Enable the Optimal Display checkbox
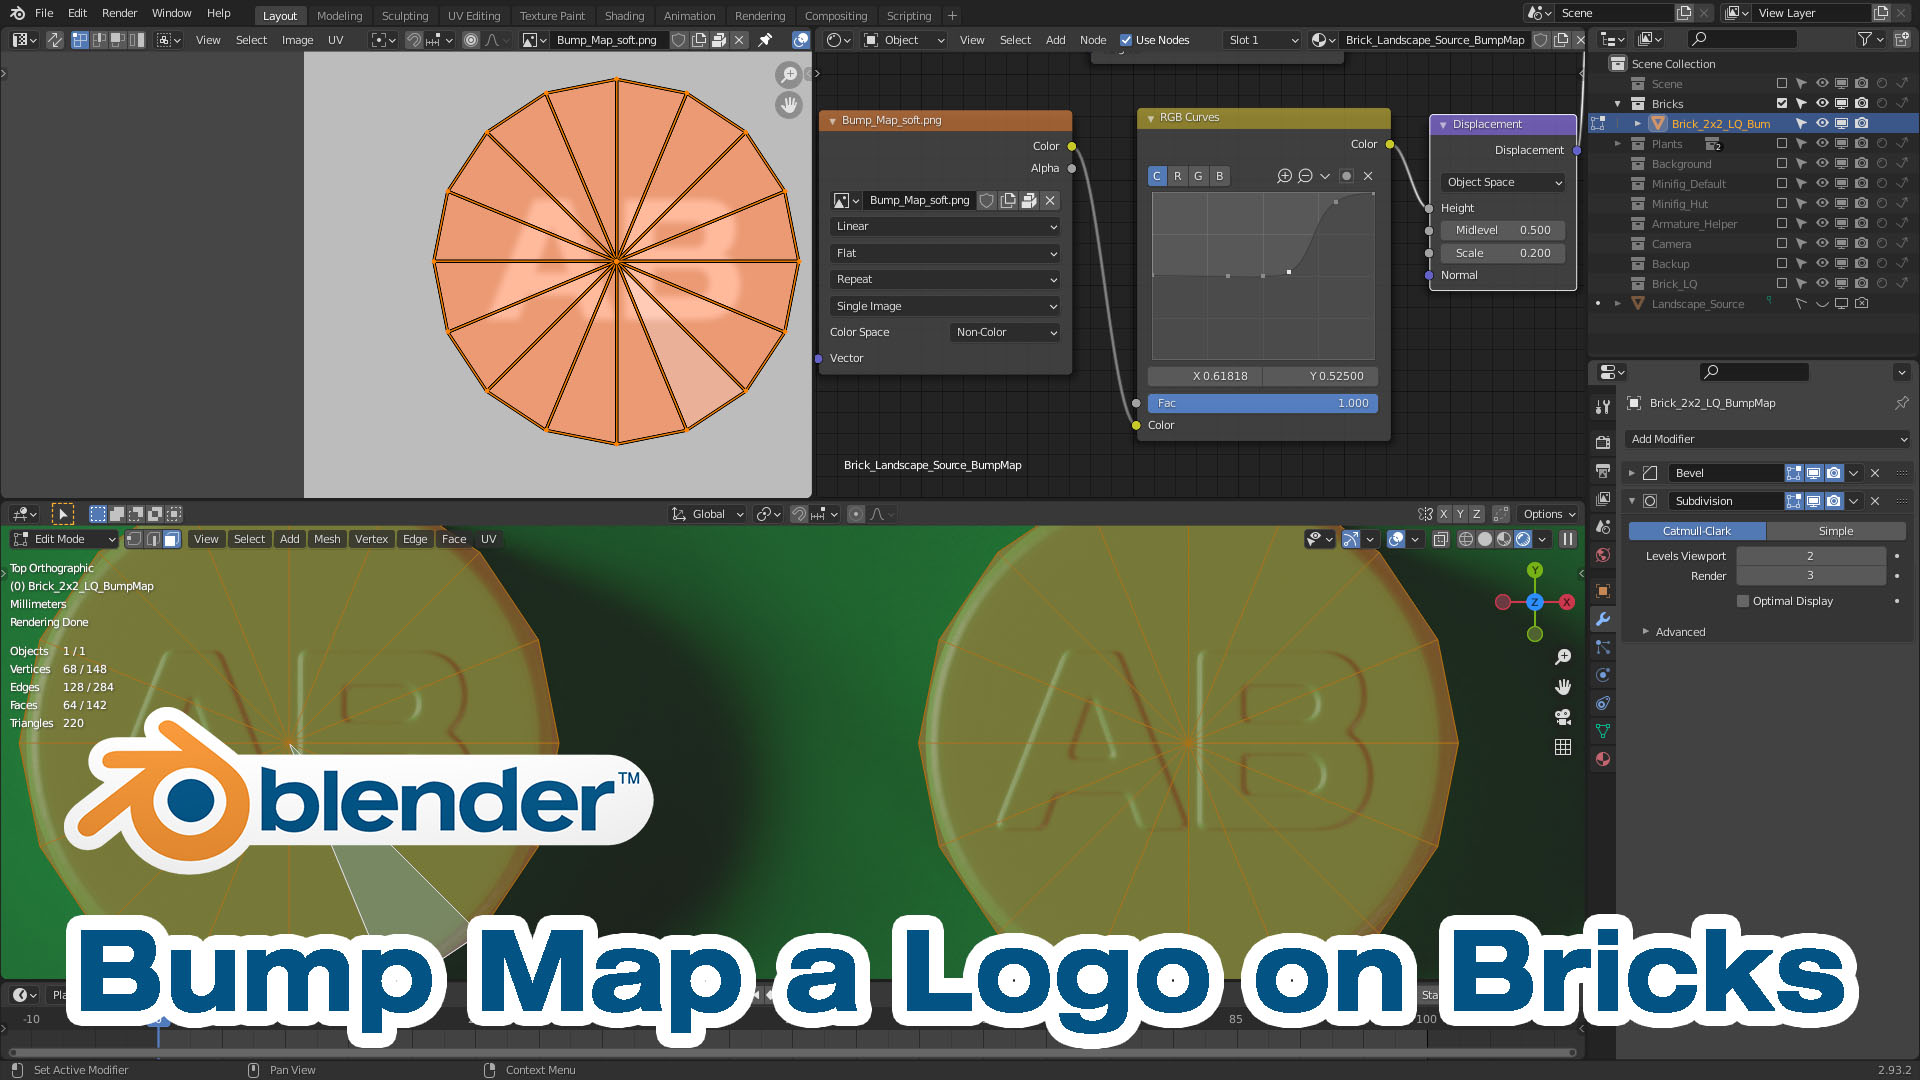 [1743, 601]
